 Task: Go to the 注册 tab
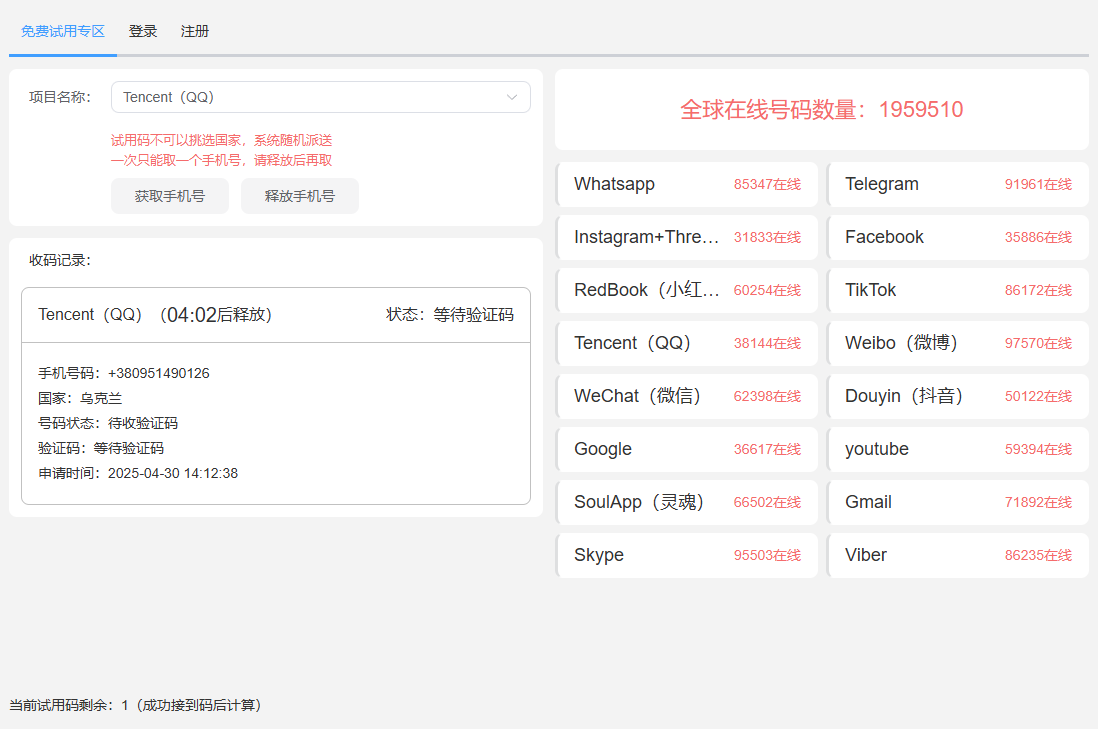pyautogui.click(x=195, y=32)
